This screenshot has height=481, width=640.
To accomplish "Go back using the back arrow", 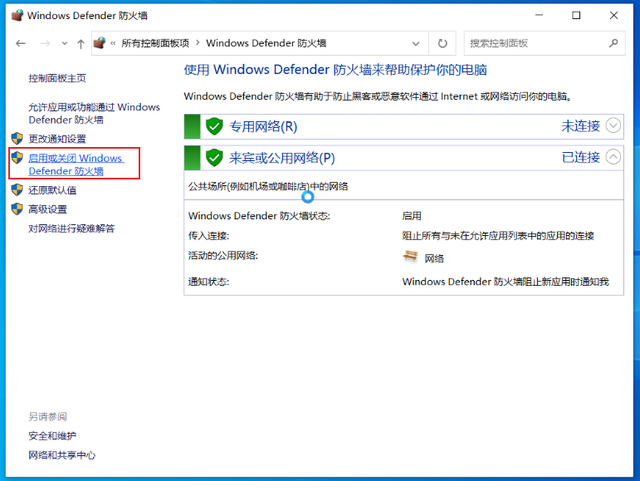I will pos(20,43).
